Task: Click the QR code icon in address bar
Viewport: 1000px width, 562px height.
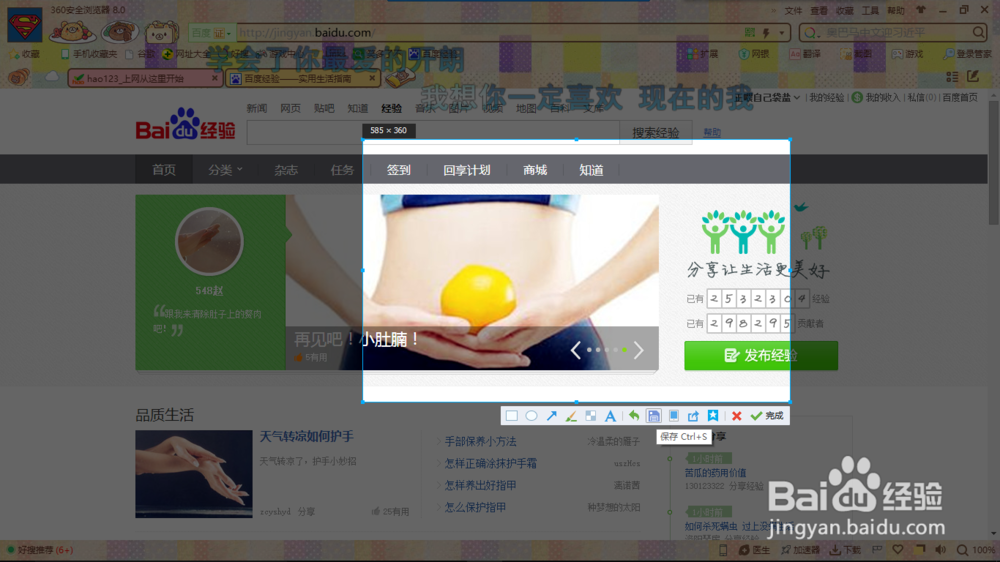Action: (x=750, y=32)
